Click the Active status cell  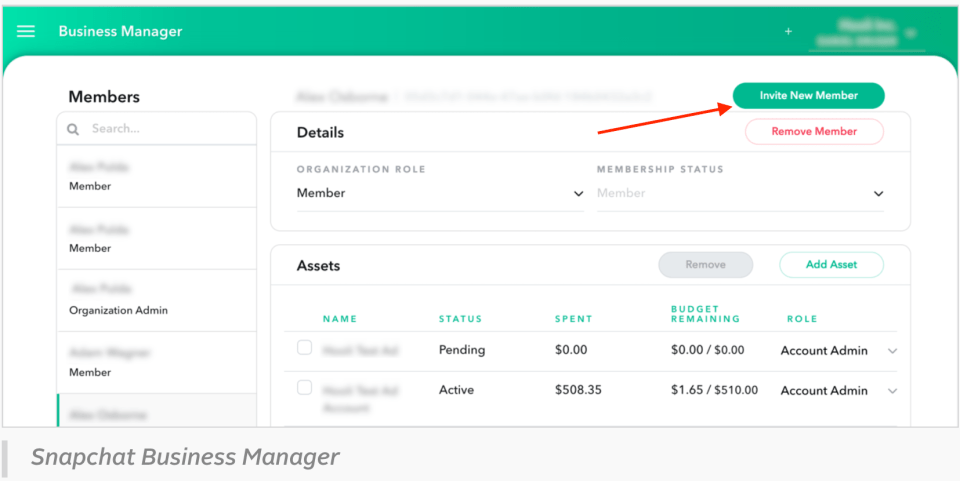coord(456,390)
